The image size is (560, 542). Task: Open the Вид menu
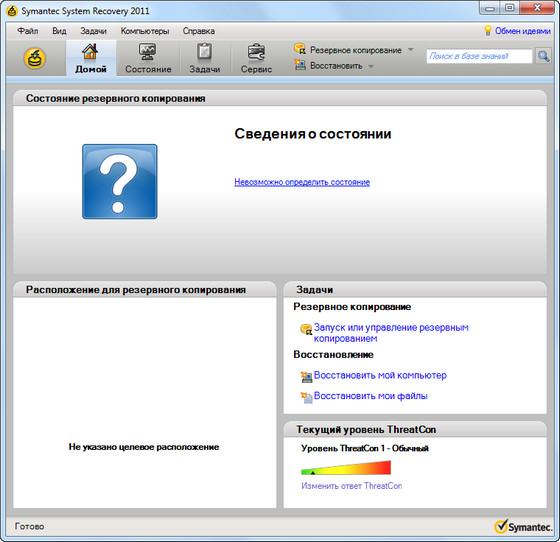click(x=59, y=31)
